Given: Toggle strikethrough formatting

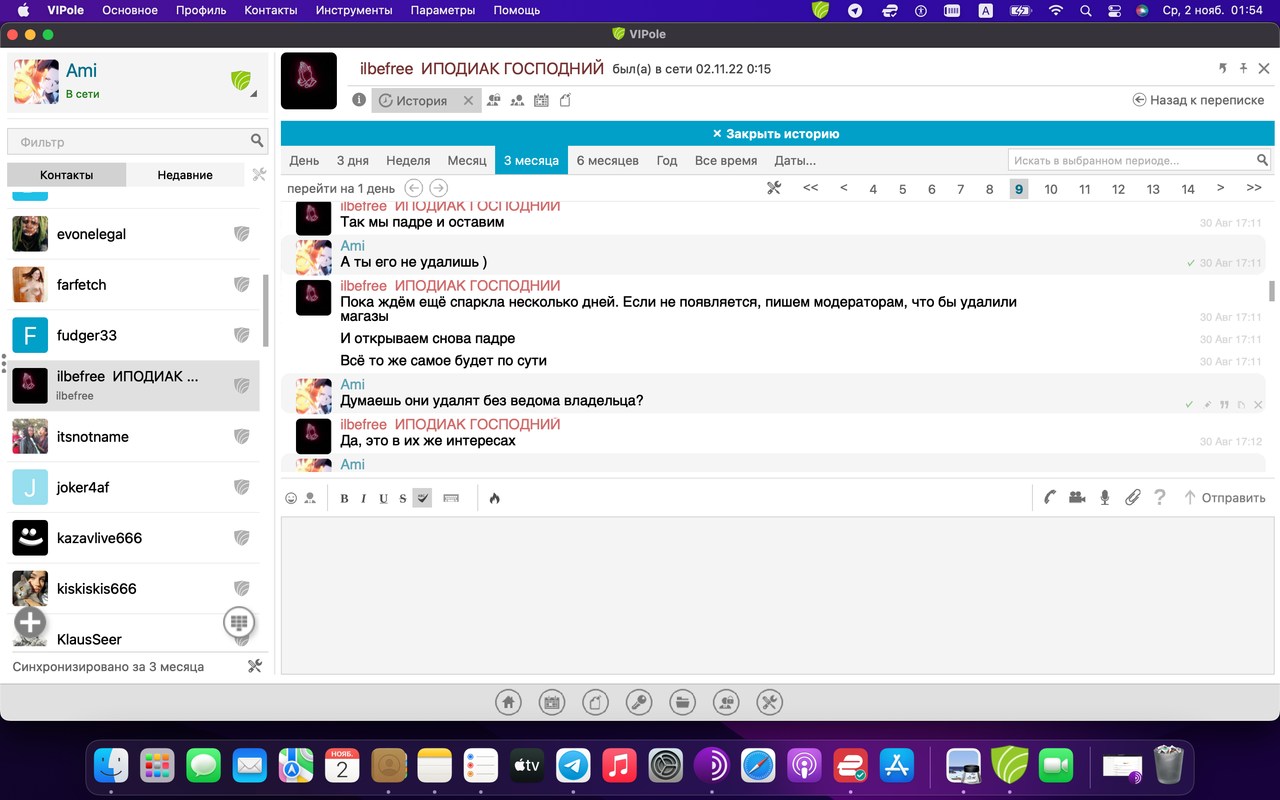Looking at the screenshot, I should (403, 498).
